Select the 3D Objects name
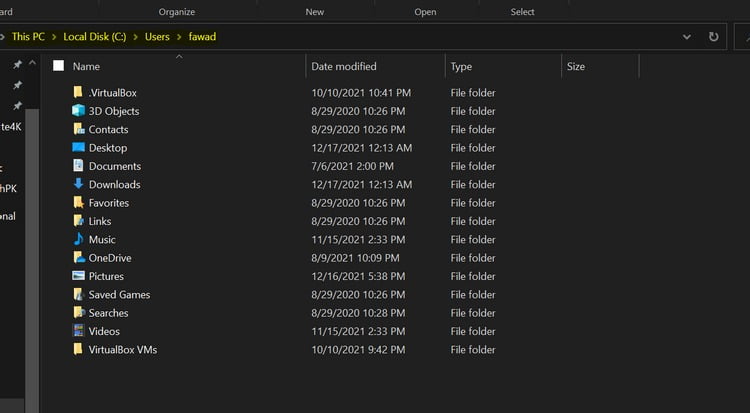Screen dimensions: 750x413 coord(114,111)
